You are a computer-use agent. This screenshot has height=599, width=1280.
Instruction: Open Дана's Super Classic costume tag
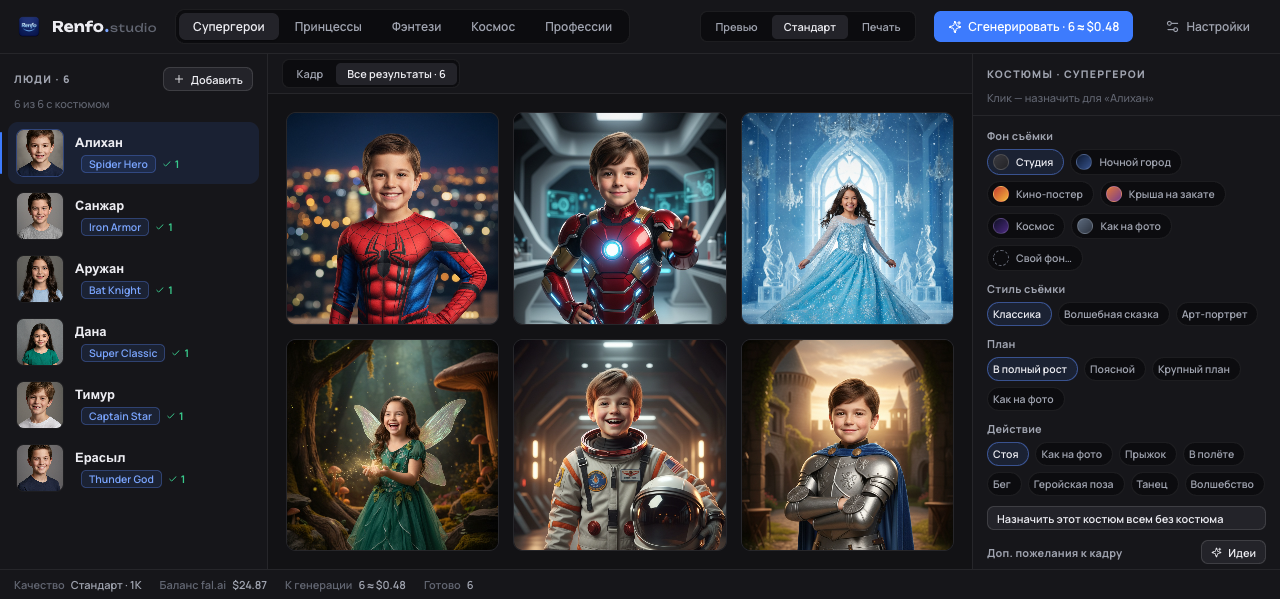tap(123, 353)
